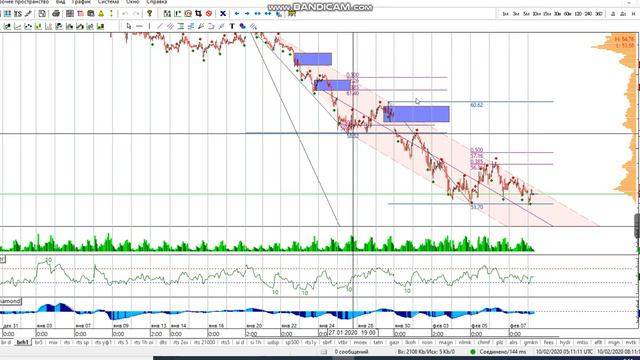Open the udsp chart tab
640x360 pixels.
[x=273, y=342]
